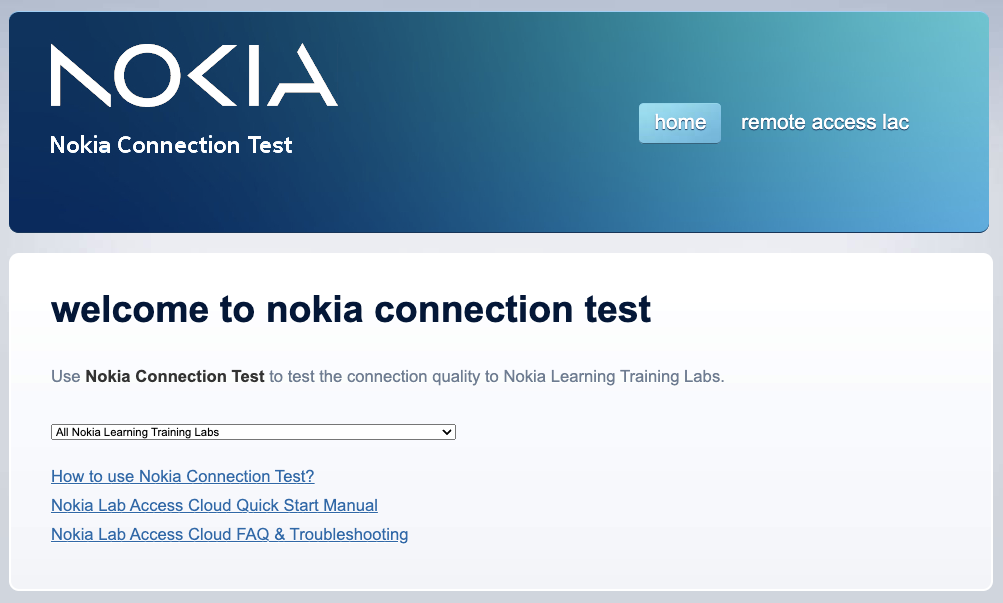This screenshot has width=1003, height=603.
Task: Open How to use Nokia Connection Test link
Action: [183, 476]
